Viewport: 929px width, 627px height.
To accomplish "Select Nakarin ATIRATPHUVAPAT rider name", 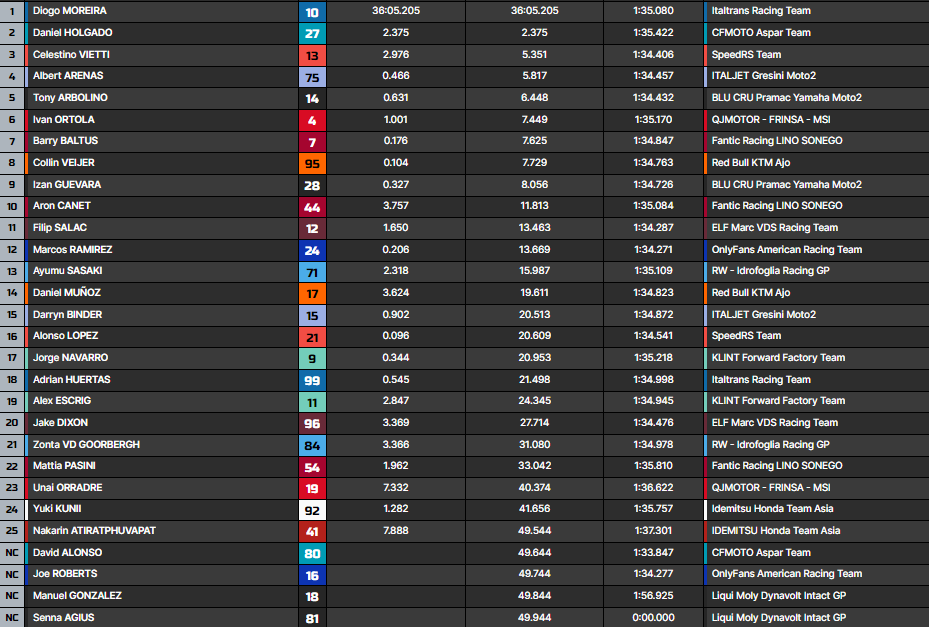I will tap(94, 531).
